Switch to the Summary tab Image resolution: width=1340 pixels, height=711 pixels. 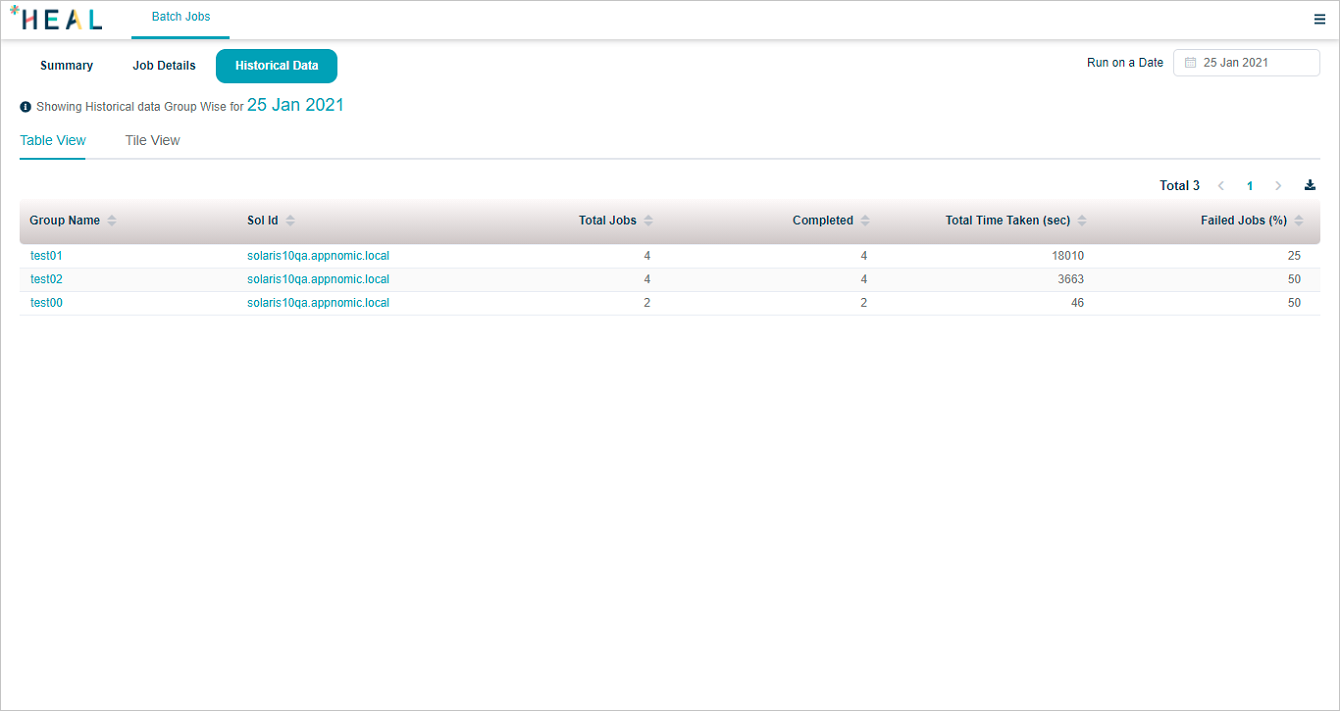coord(66,66)
